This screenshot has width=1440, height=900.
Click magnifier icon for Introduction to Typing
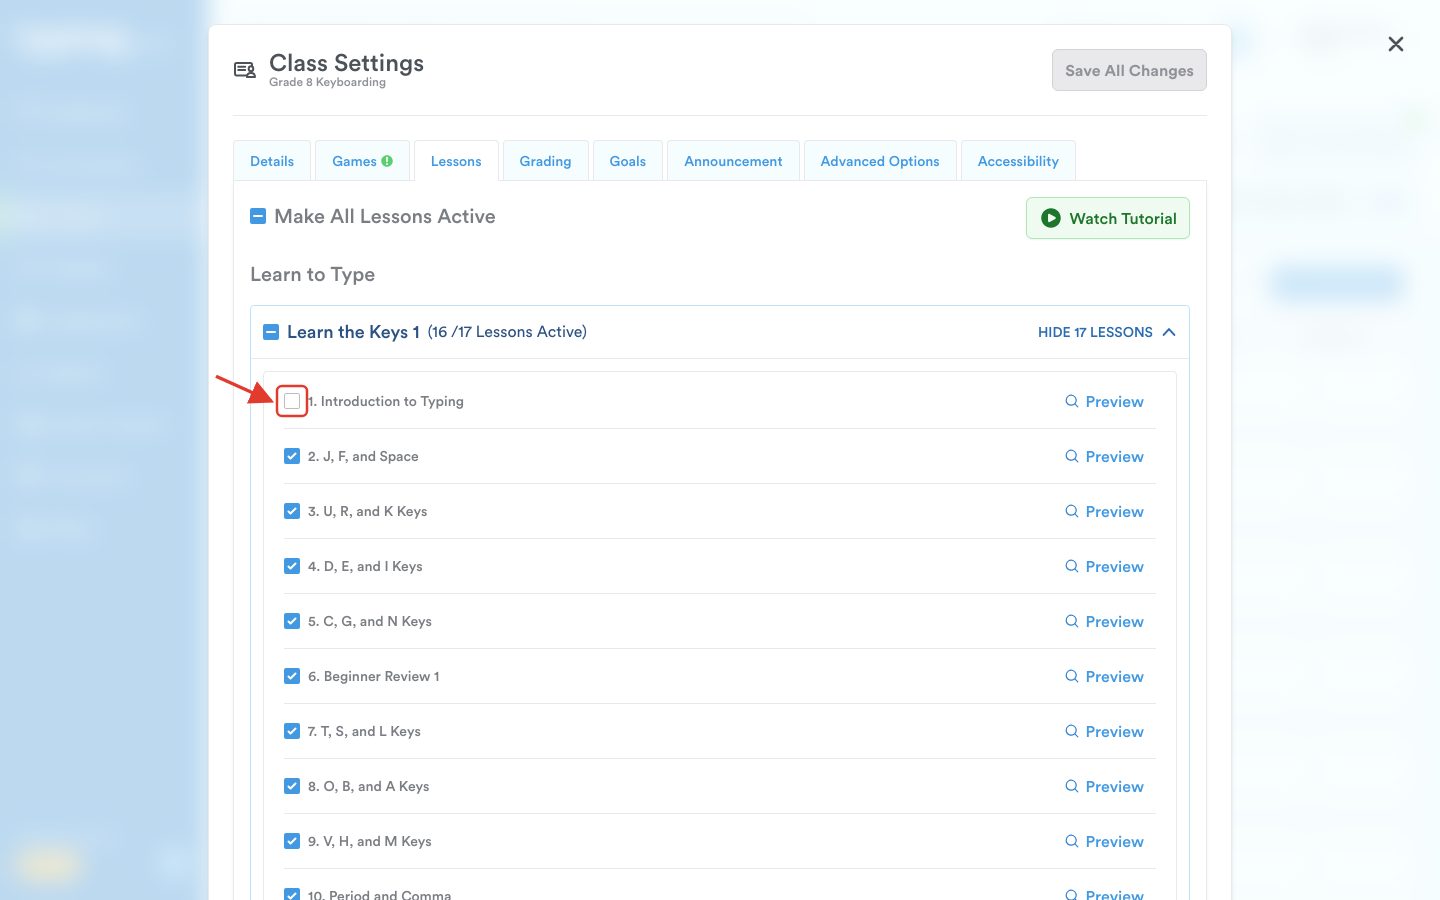(x=1072, y=401)
